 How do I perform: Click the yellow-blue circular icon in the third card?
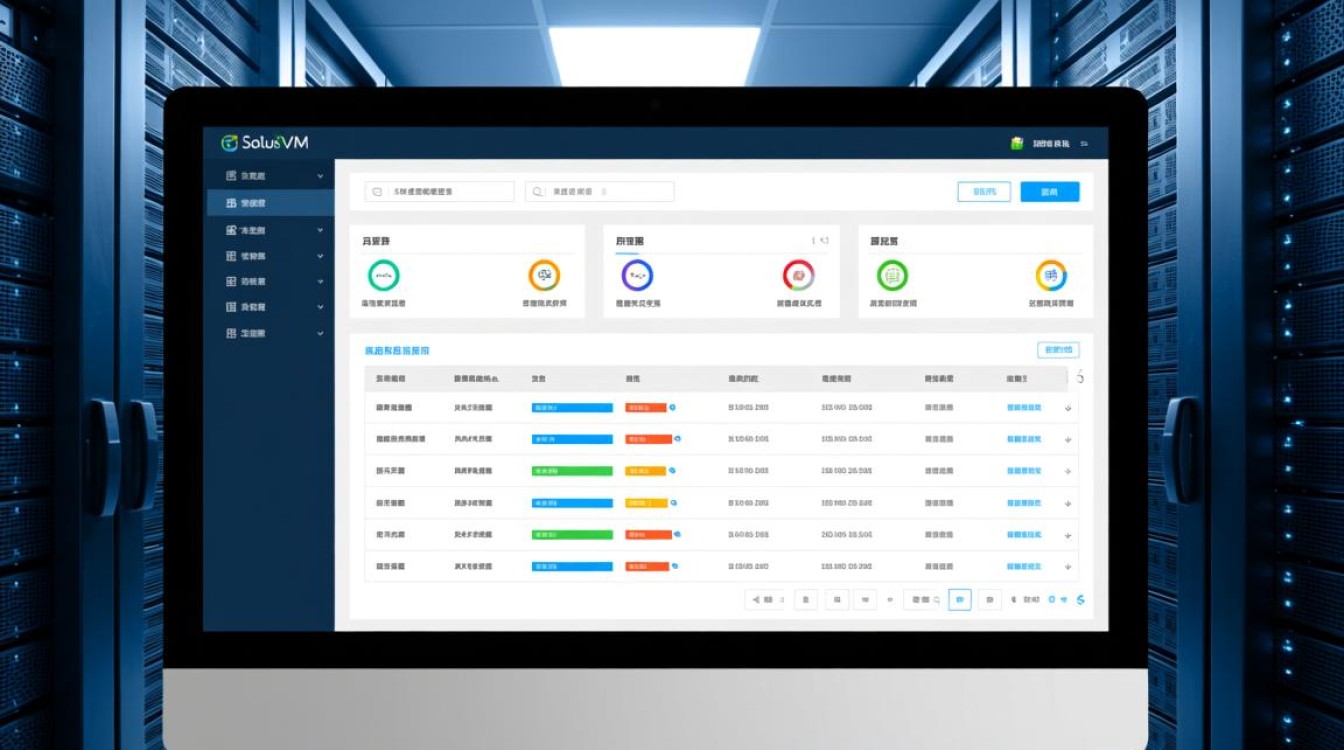[1051, 275]
